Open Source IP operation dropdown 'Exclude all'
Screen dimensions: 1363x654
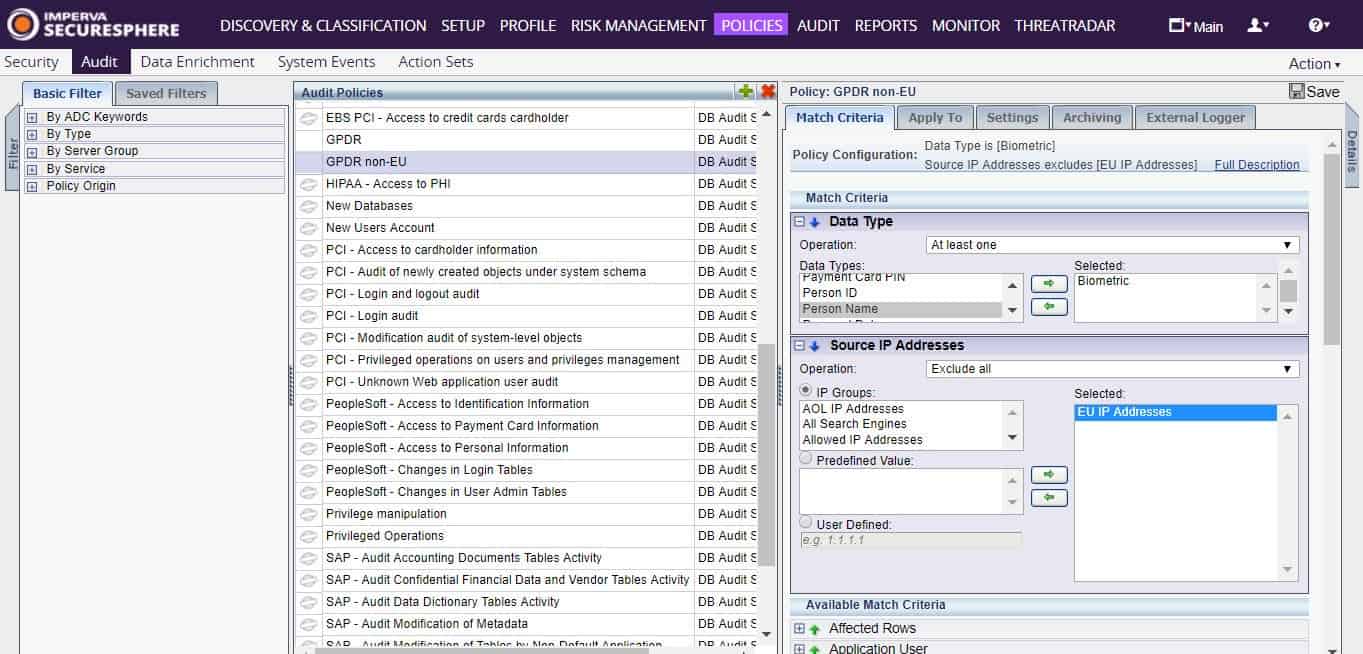click(x=1113, y=369)
